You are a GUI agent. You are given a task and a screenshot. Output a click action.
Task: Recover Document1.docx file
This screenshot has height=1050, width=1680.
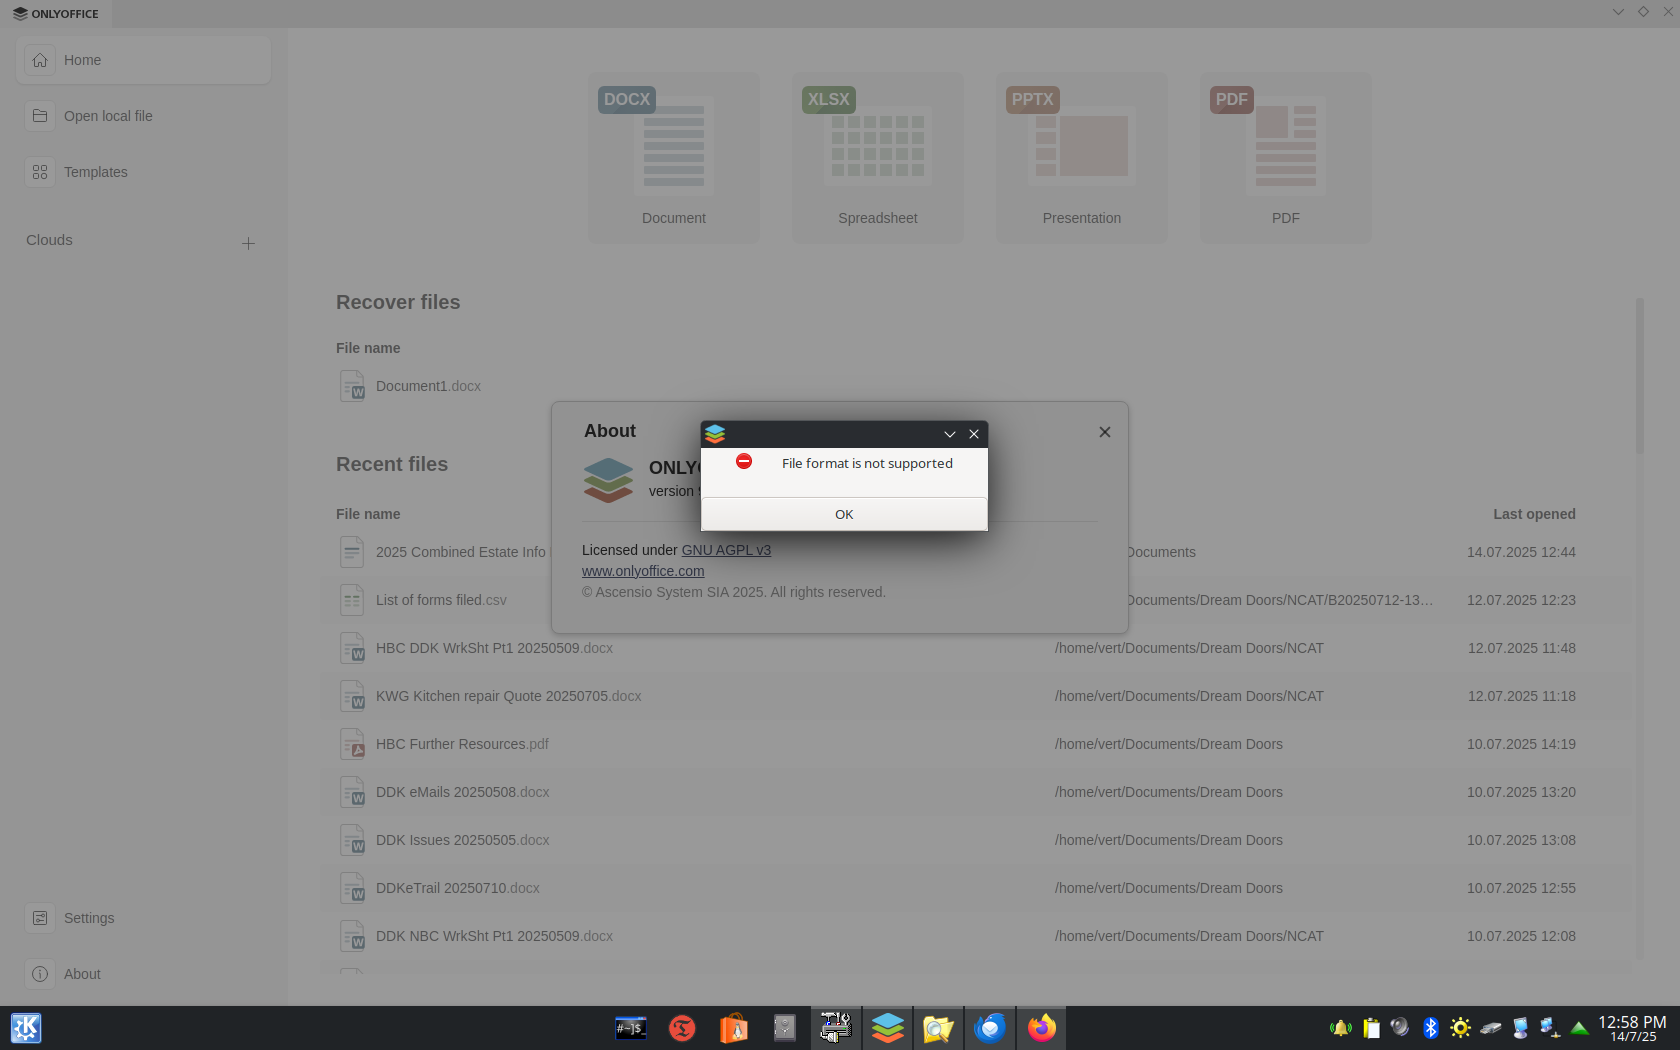click(x=428, y=386)
